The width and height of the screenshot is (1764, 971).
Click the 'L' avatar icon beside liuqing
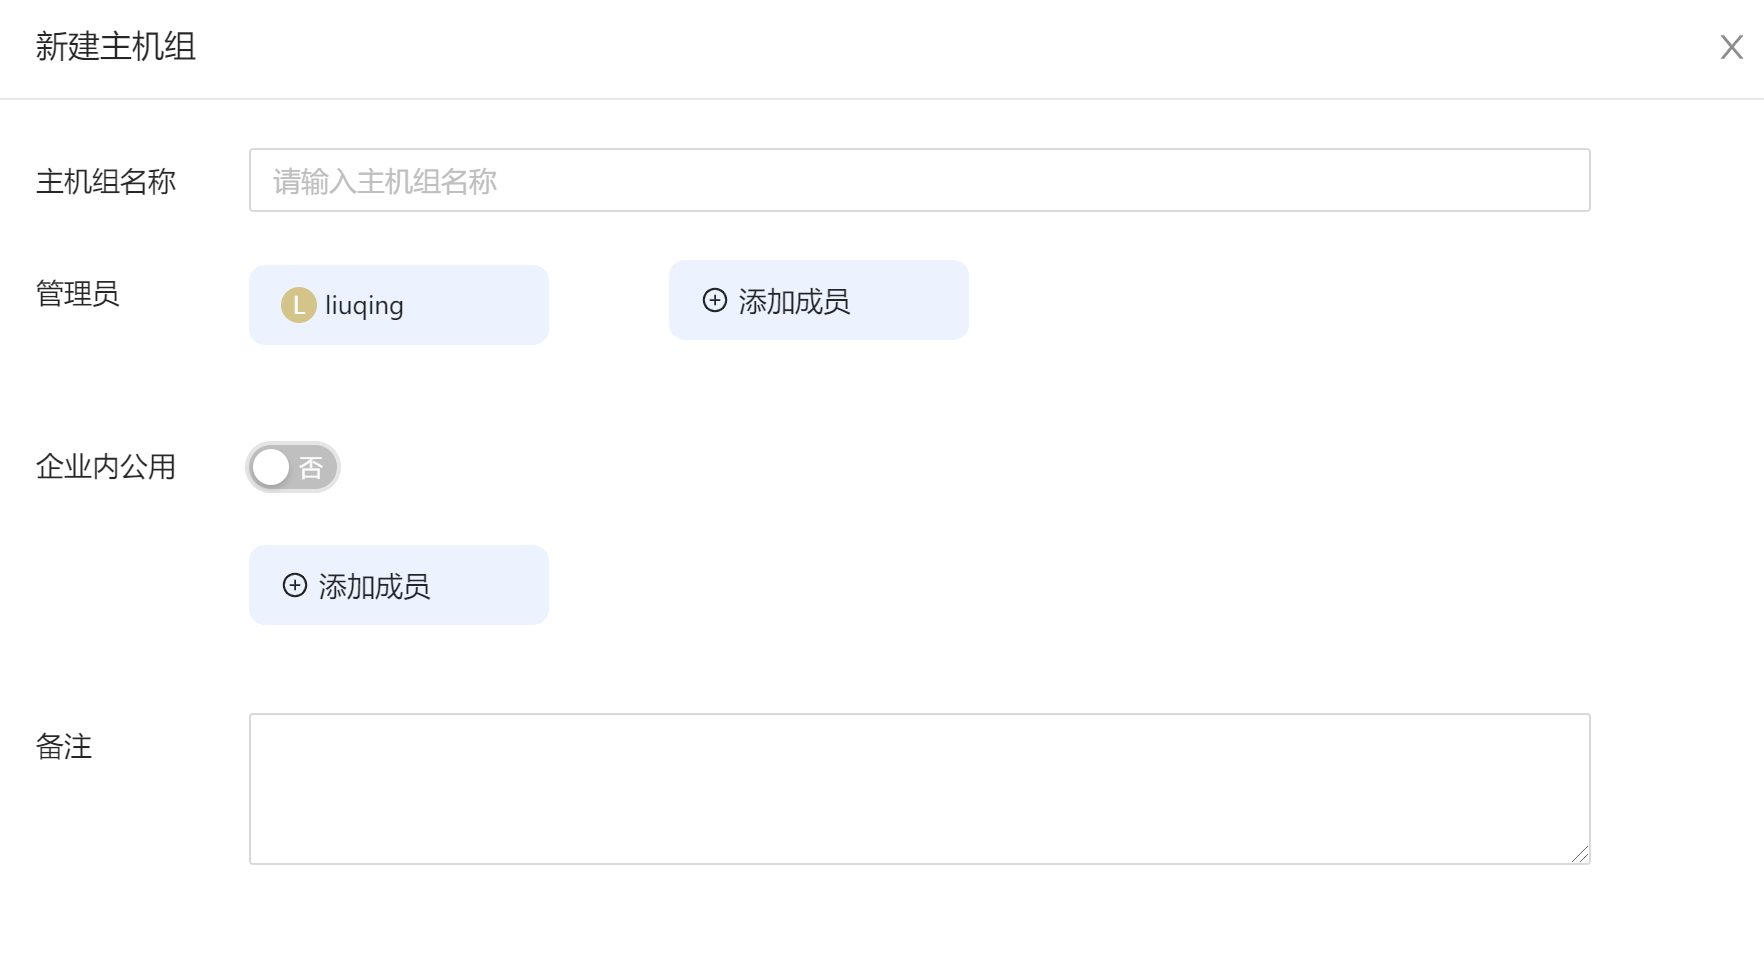point(297,304)
